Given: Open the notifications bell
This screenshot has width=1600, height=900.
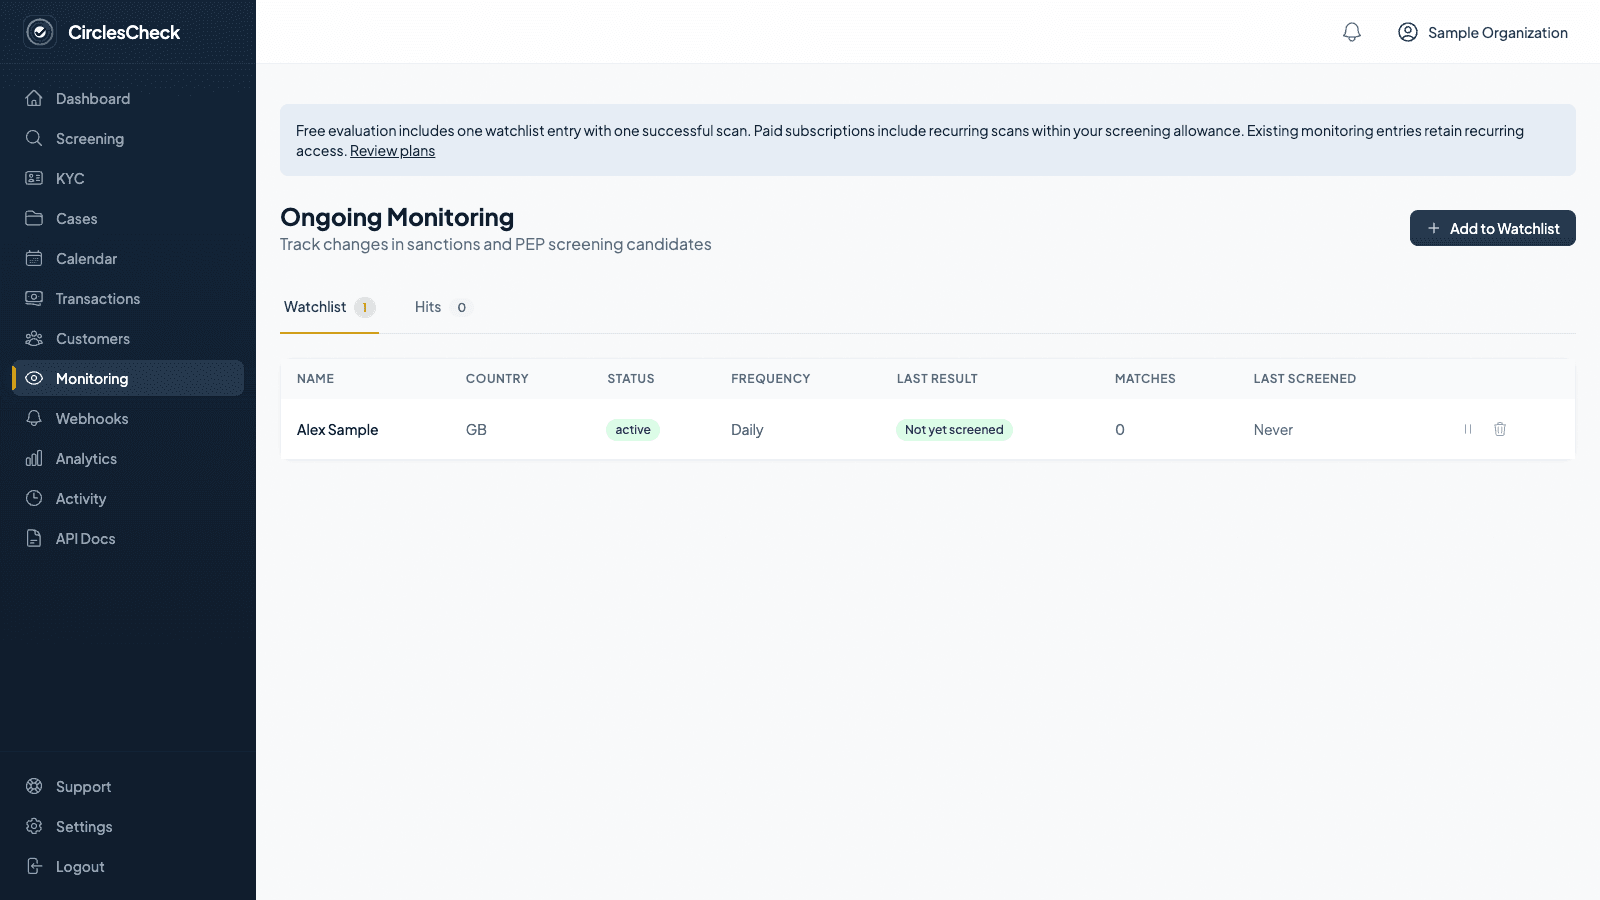Looking at the screenshot, I should click(1352, 32).
